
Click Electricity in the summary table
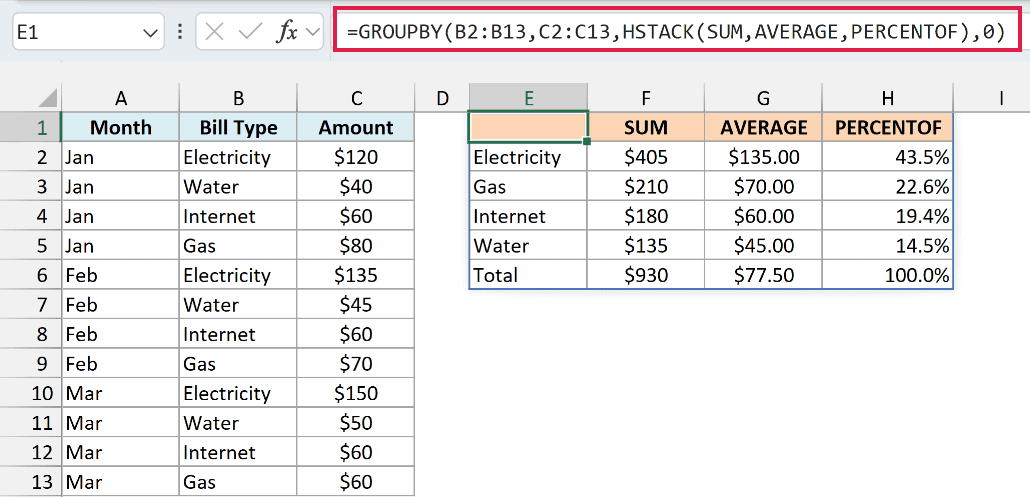528,157
